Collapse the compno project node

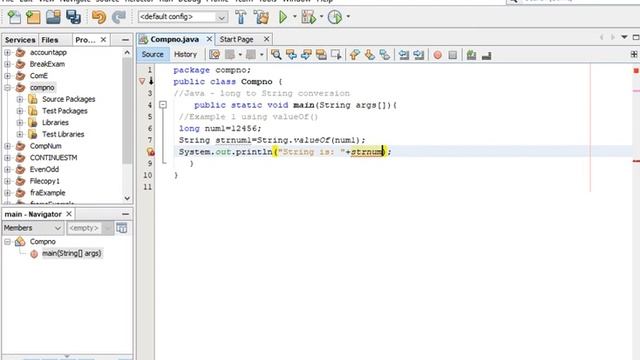point(7,88)
